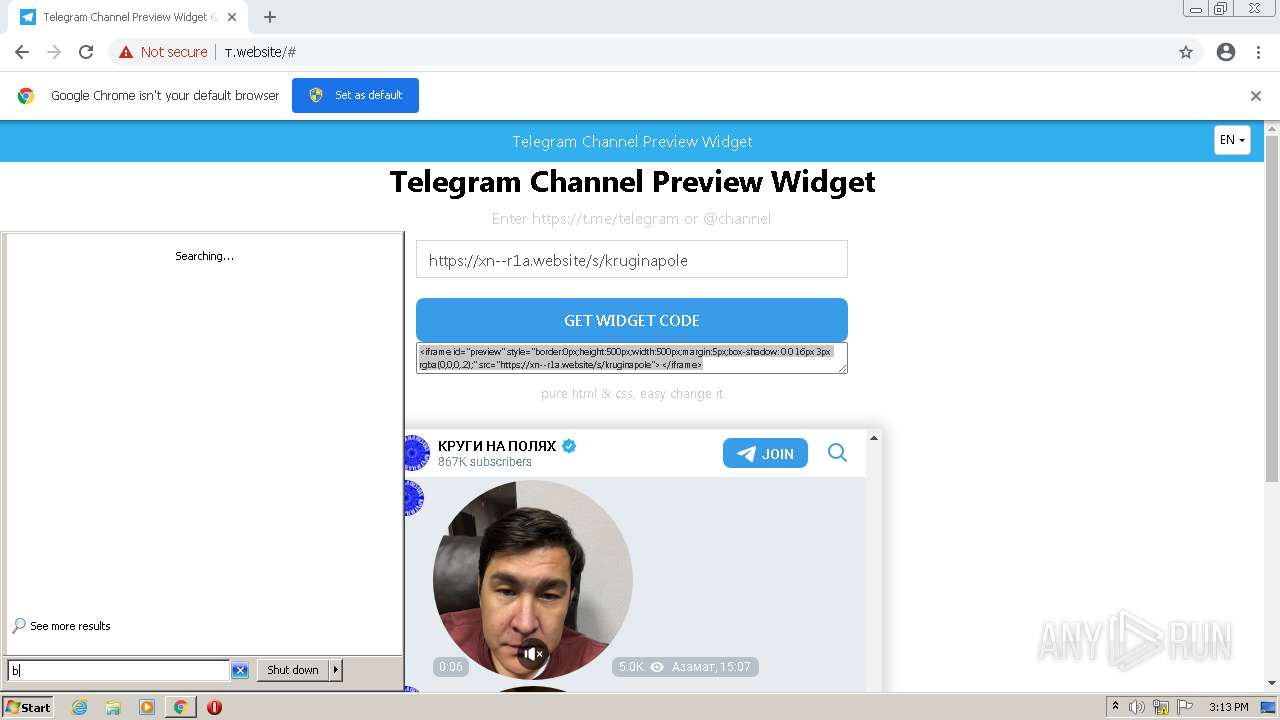1280x720 pixels.
Task: Click the search magnifier in channel preview
Action: (837, 453)
